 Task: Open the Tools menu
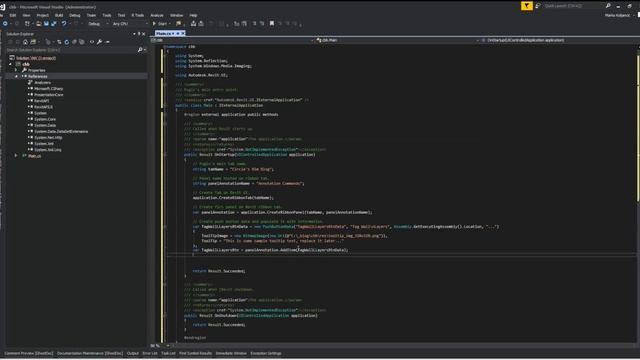coord(107,15)
